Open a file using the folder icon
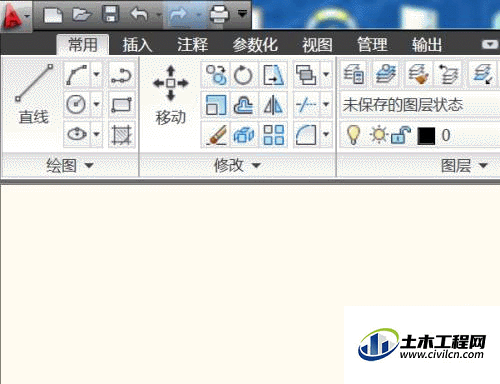This screenshot has width=500, height=384. click(x=82, y=15)
